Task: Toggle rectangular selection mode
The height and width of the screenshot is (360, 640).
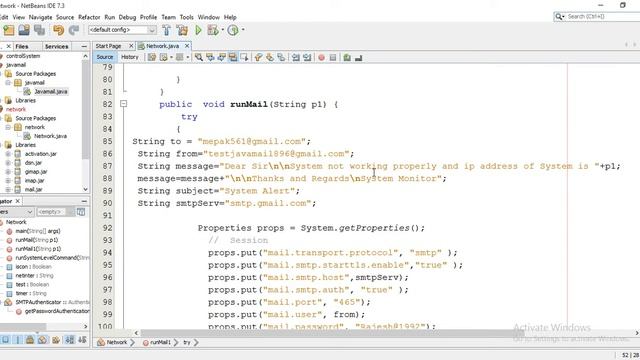Action: pos(244,58)
